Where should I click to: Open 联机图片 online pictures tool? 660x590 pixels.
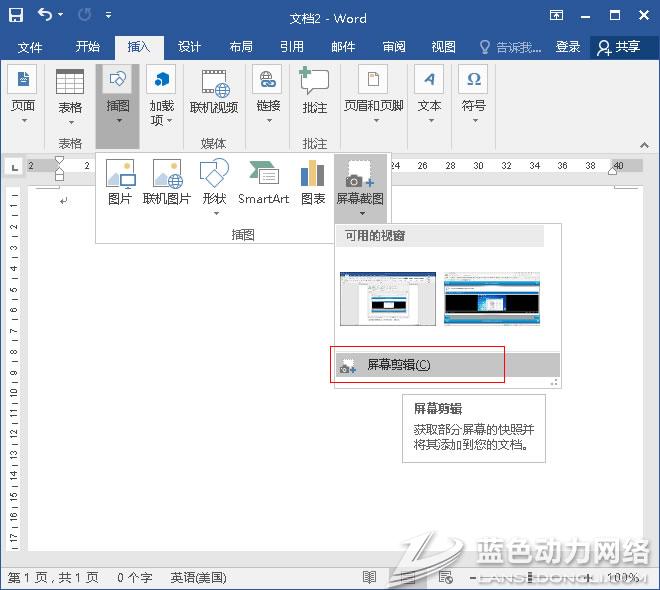click(167, 182)
